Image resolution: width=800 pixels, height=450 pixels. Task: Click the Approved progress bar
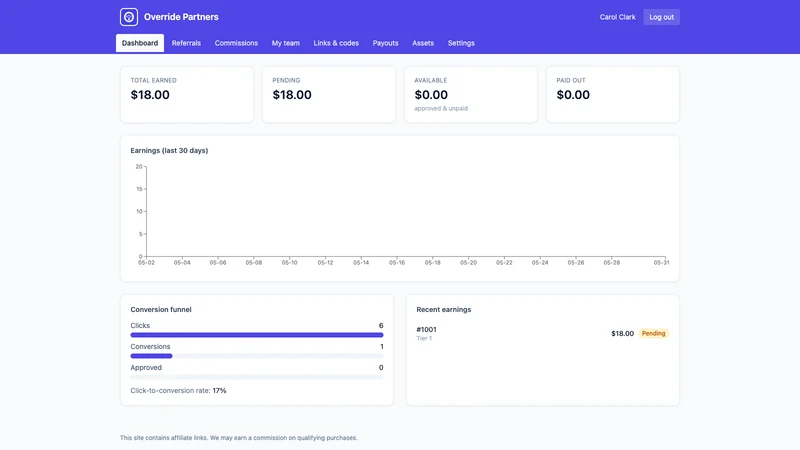tap(257, 377)
